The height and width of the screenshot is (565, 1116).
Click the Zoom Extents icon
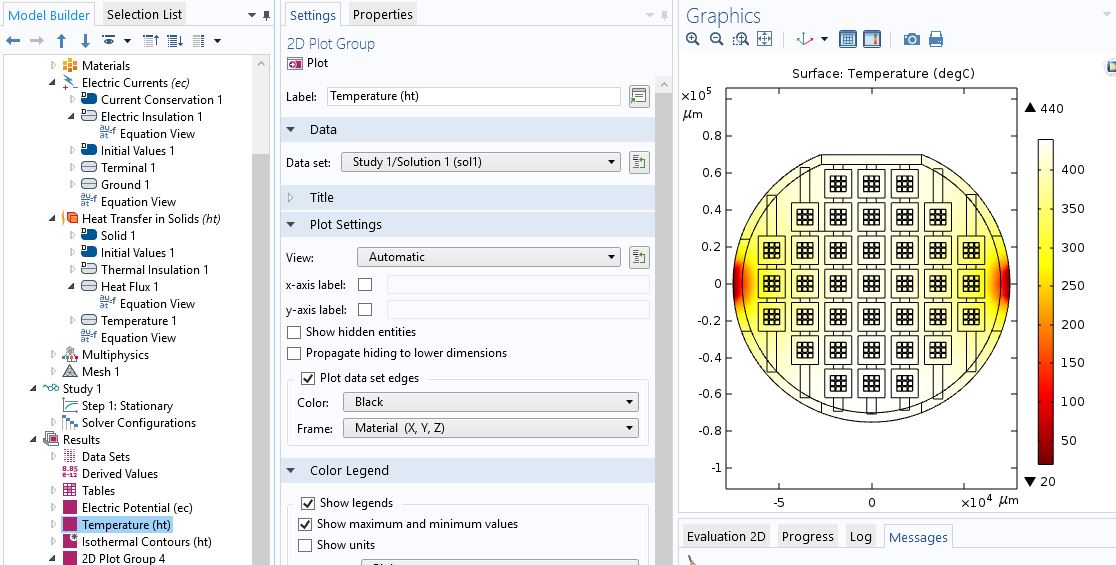(764, 39)
